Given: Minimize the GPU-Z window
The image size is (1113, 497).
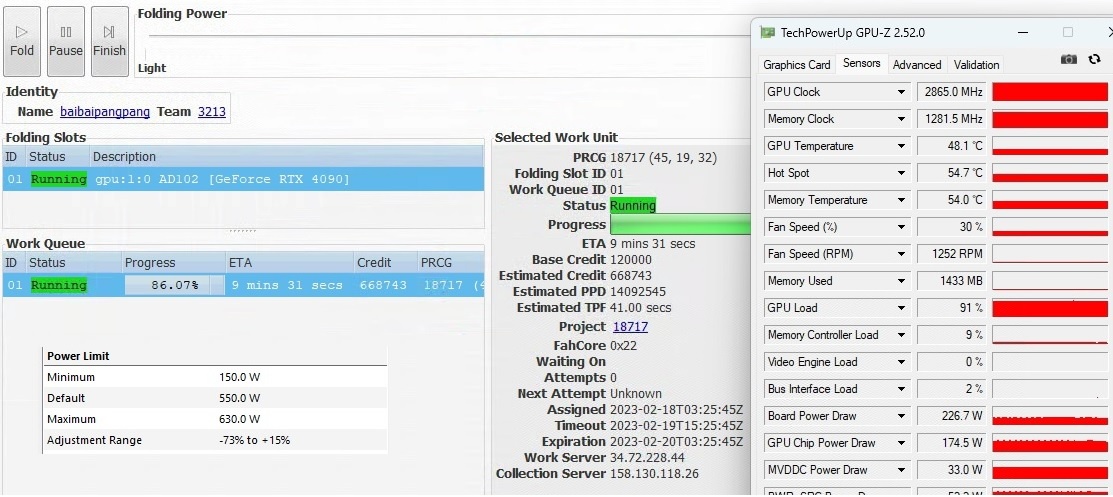Looking at the screenshot, I should pyautogui.click(x=1023, y=33).
